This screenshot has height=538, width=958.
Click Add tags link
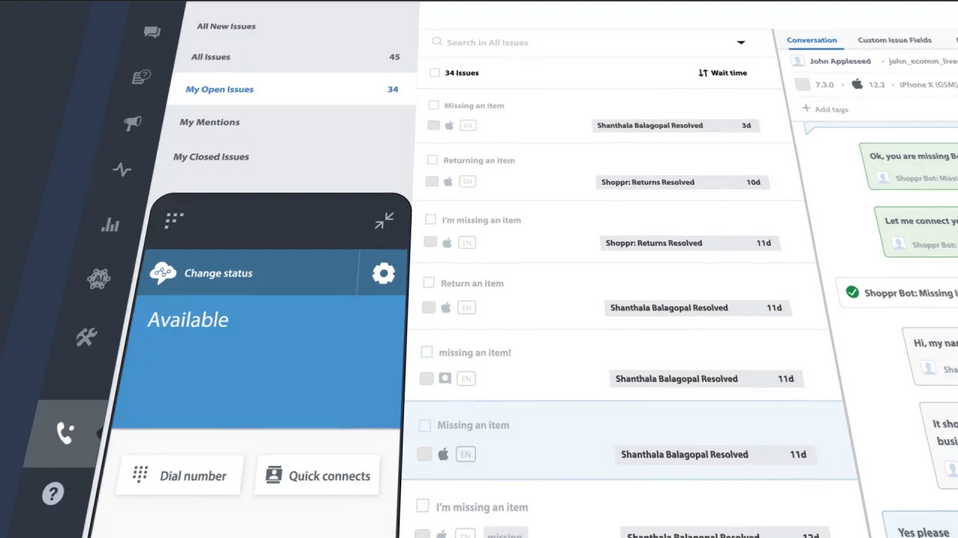point(832,109)
